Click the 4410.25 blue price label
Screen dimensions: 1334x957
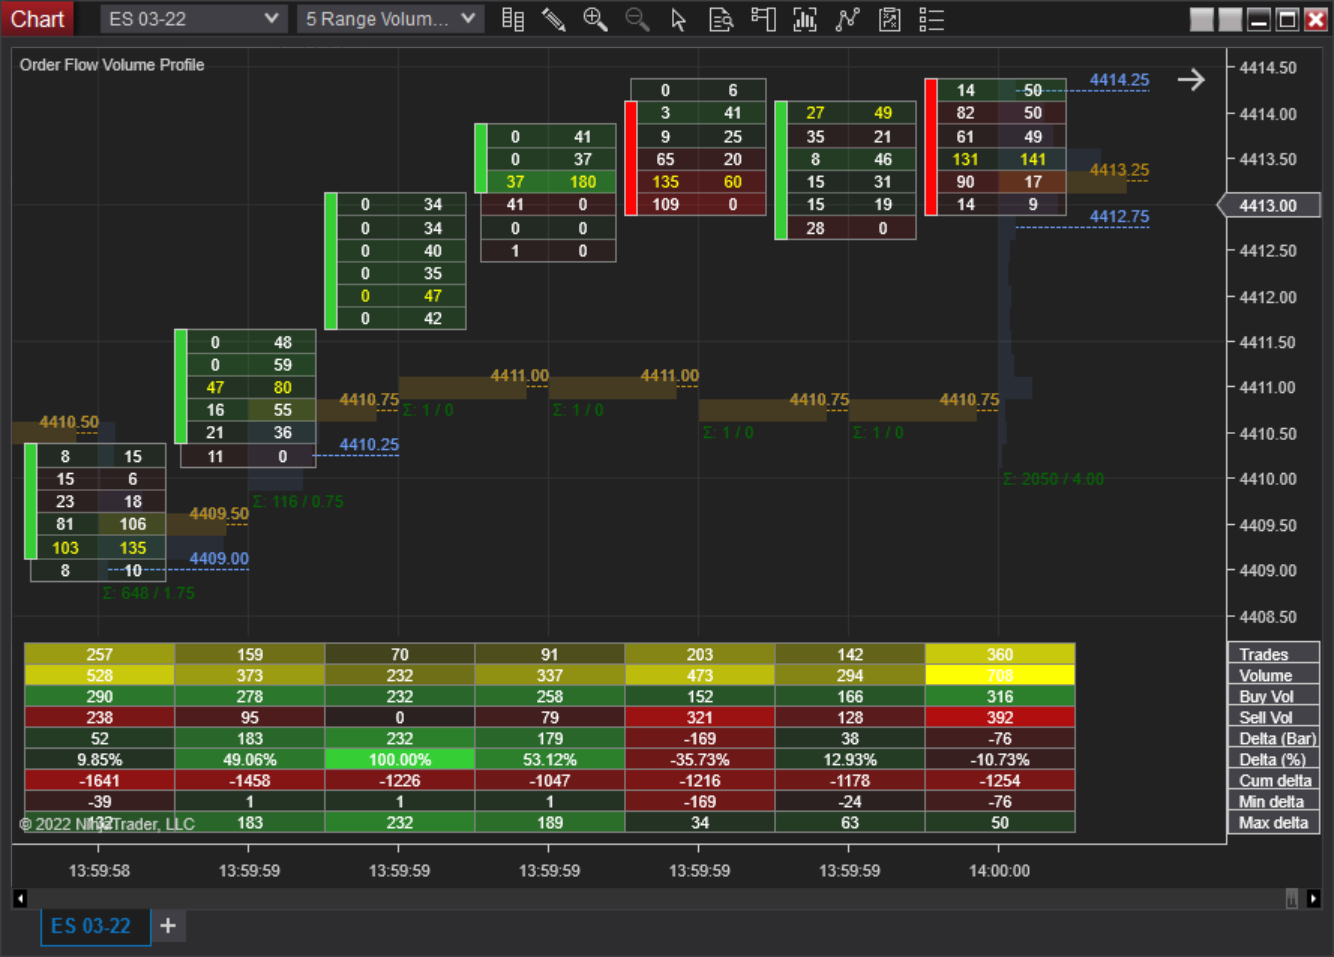(369, 444)
